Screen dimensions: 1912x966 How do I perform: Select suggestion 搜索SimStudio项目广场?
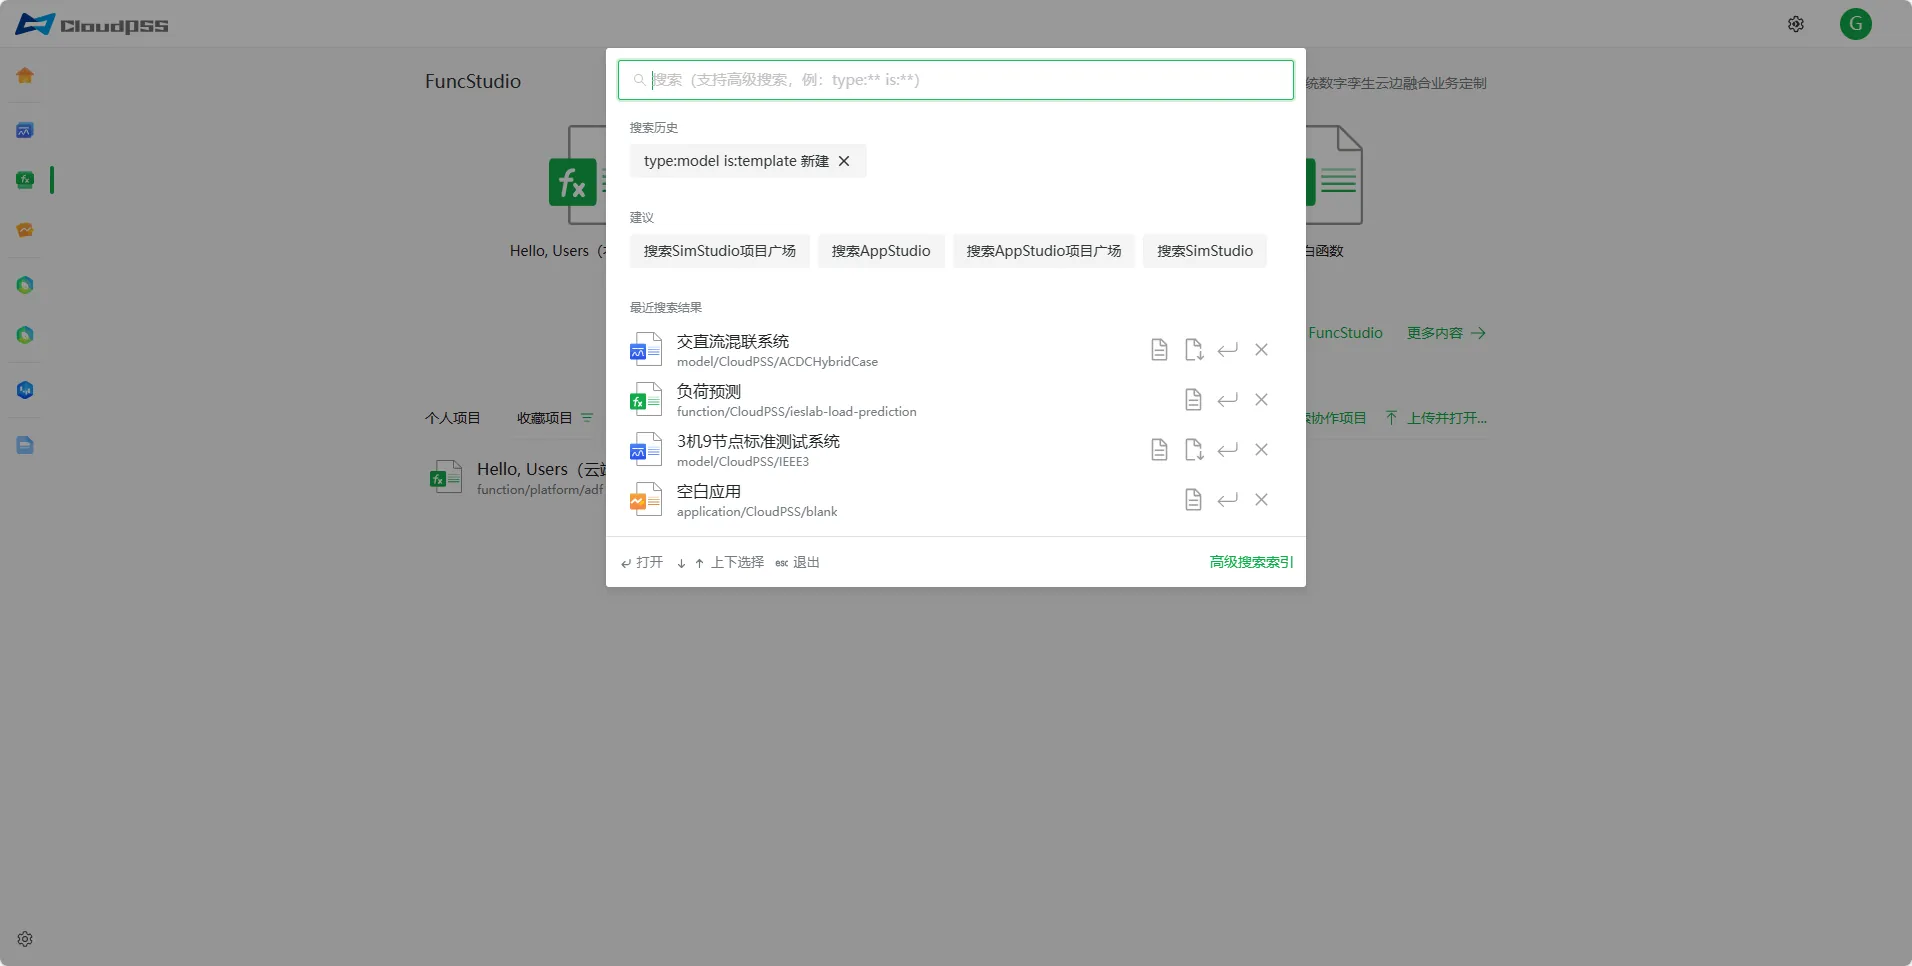[720, 251]
